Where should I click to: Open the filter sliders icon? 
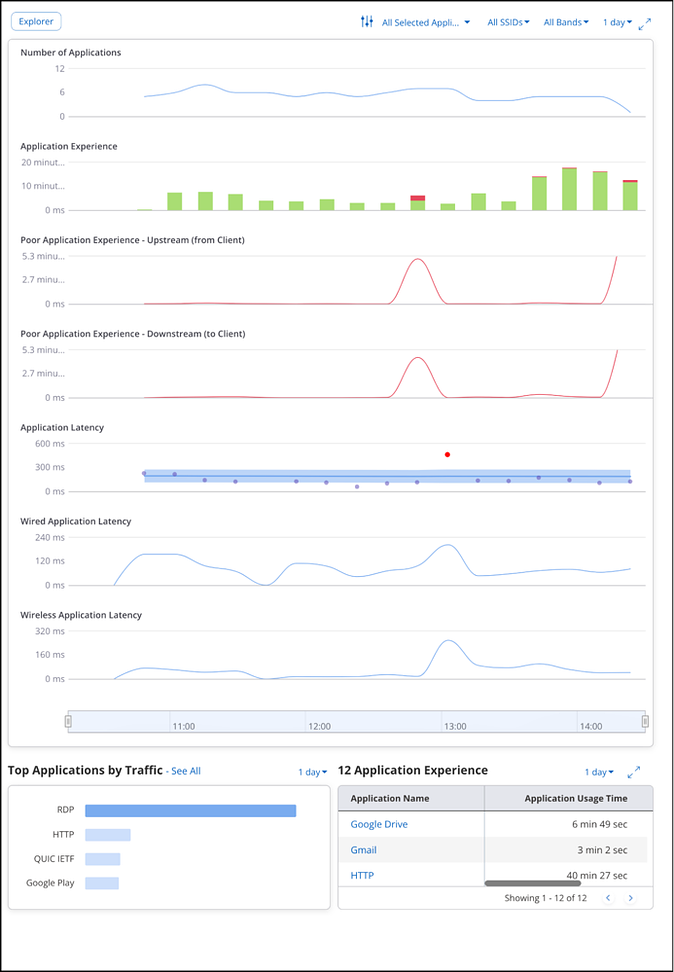click(x=367, y=22)
